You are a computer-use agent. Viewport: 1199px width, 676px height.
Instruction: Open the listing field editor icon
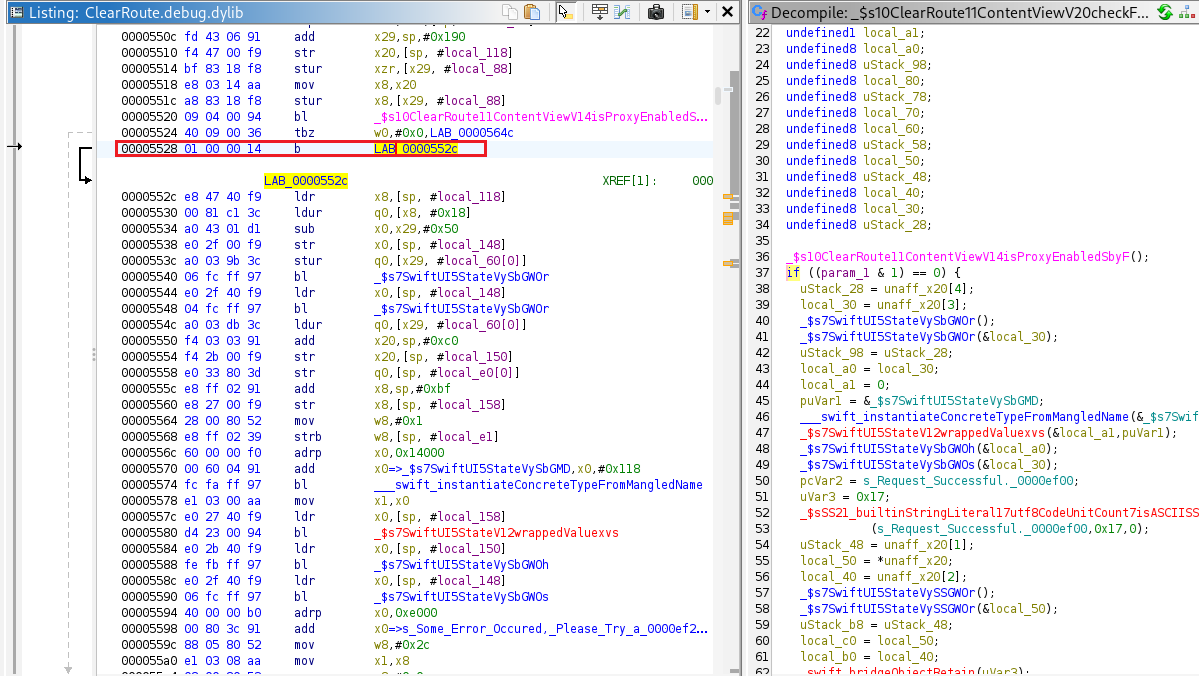pyautogui.click(x=600, y=13)
